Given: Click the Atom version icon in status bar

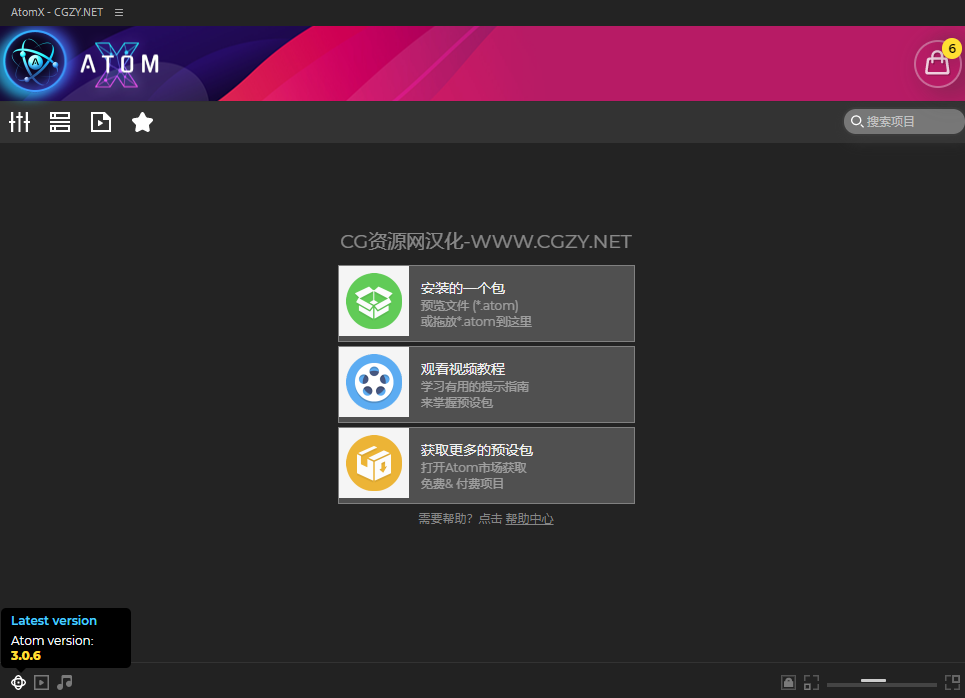Looking at the screenshot, I should [18, 682].
